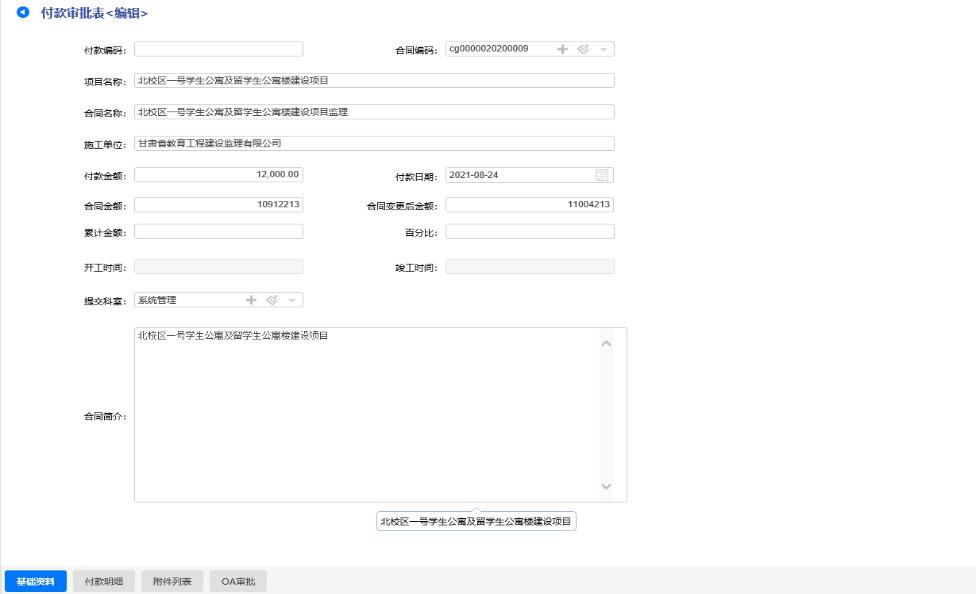Image resolution: width=976 pixels, height=594 pixels.
Task: Go to the OA审批 tab
Action: pyautogui.click(x=237, y=581)
